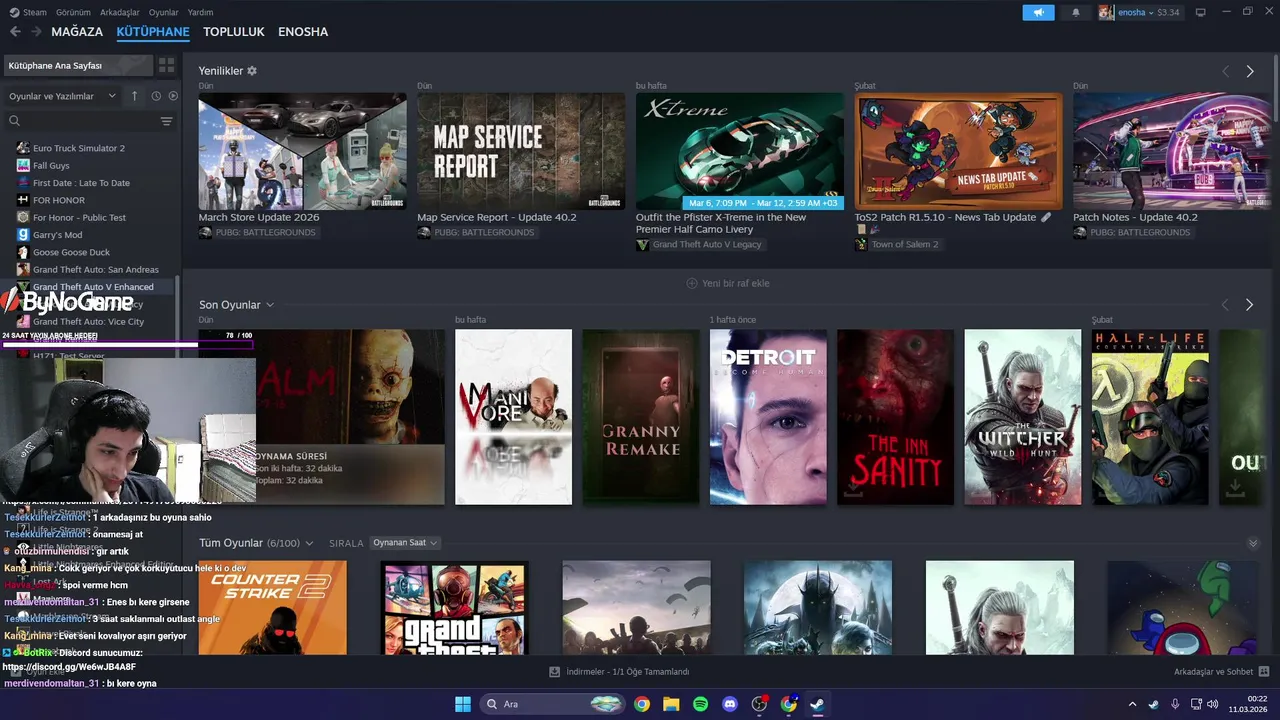Open ToS2 Patch R1.5.10 news card

click(x=958, y=152)
